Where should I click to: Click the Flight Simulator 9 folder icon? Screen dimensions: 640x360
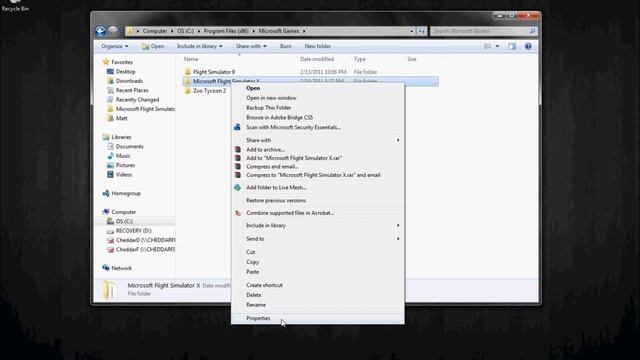coord(188,72)
